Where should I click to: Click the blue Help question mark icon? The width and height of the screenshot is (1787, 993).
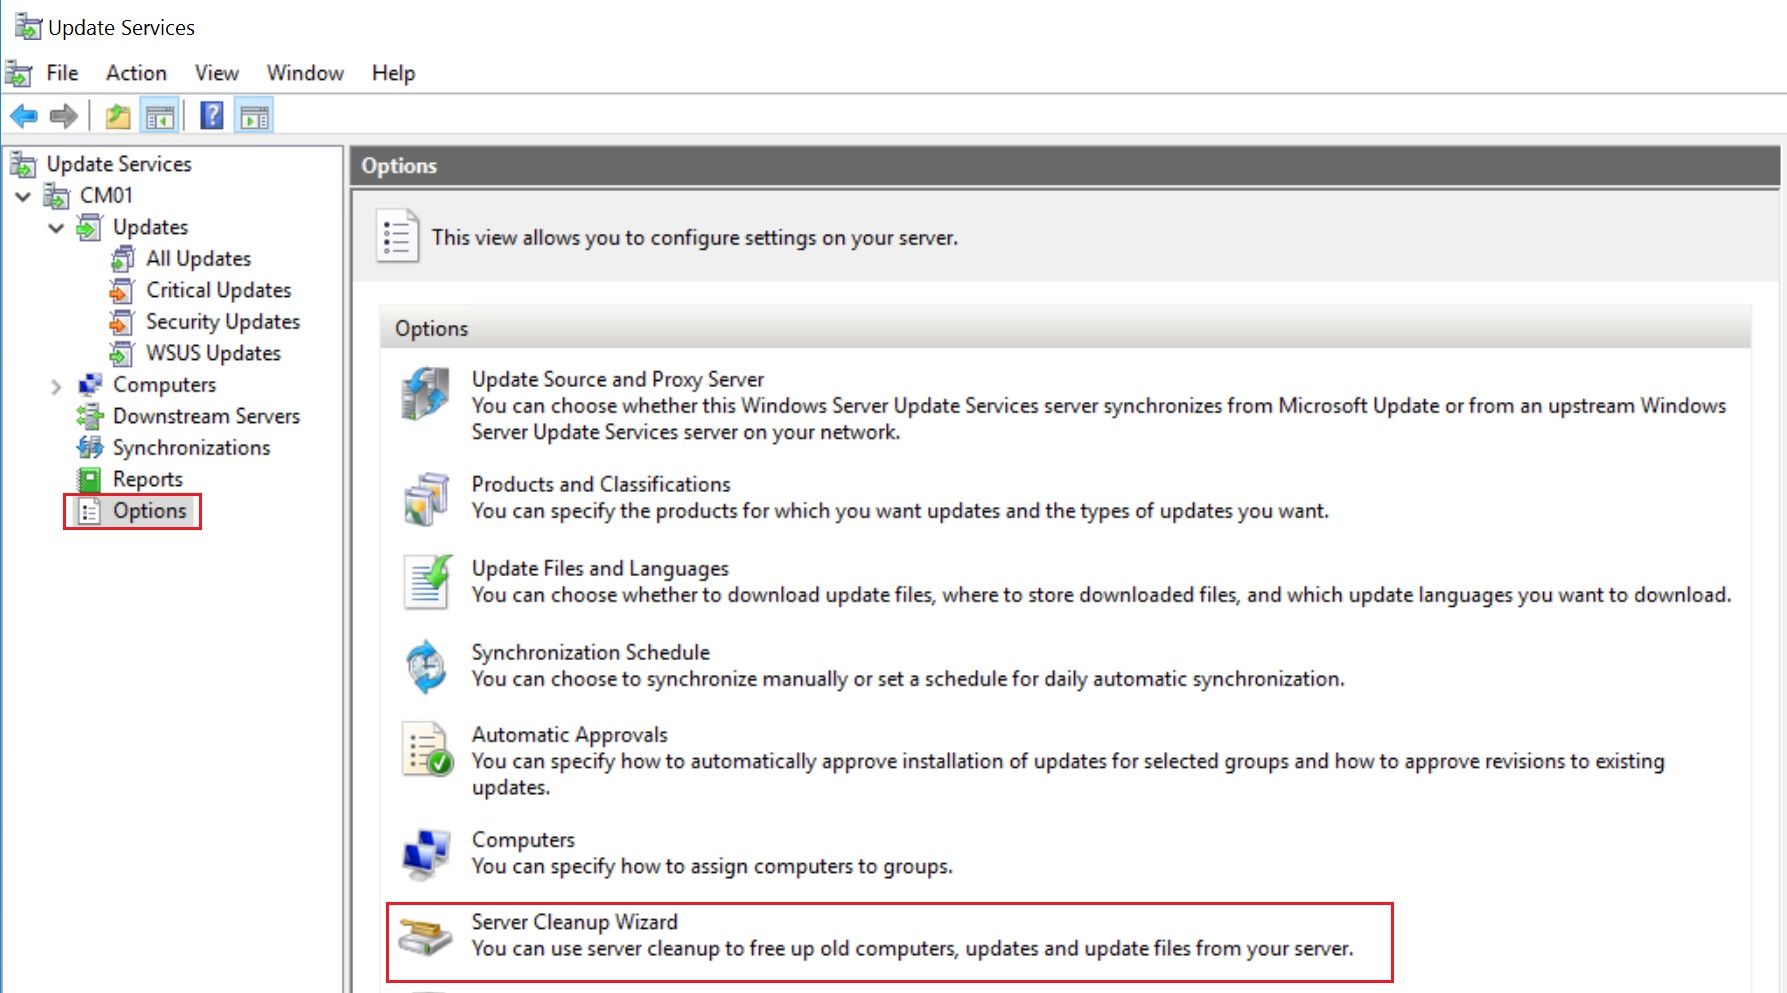[x=212, y=116]
